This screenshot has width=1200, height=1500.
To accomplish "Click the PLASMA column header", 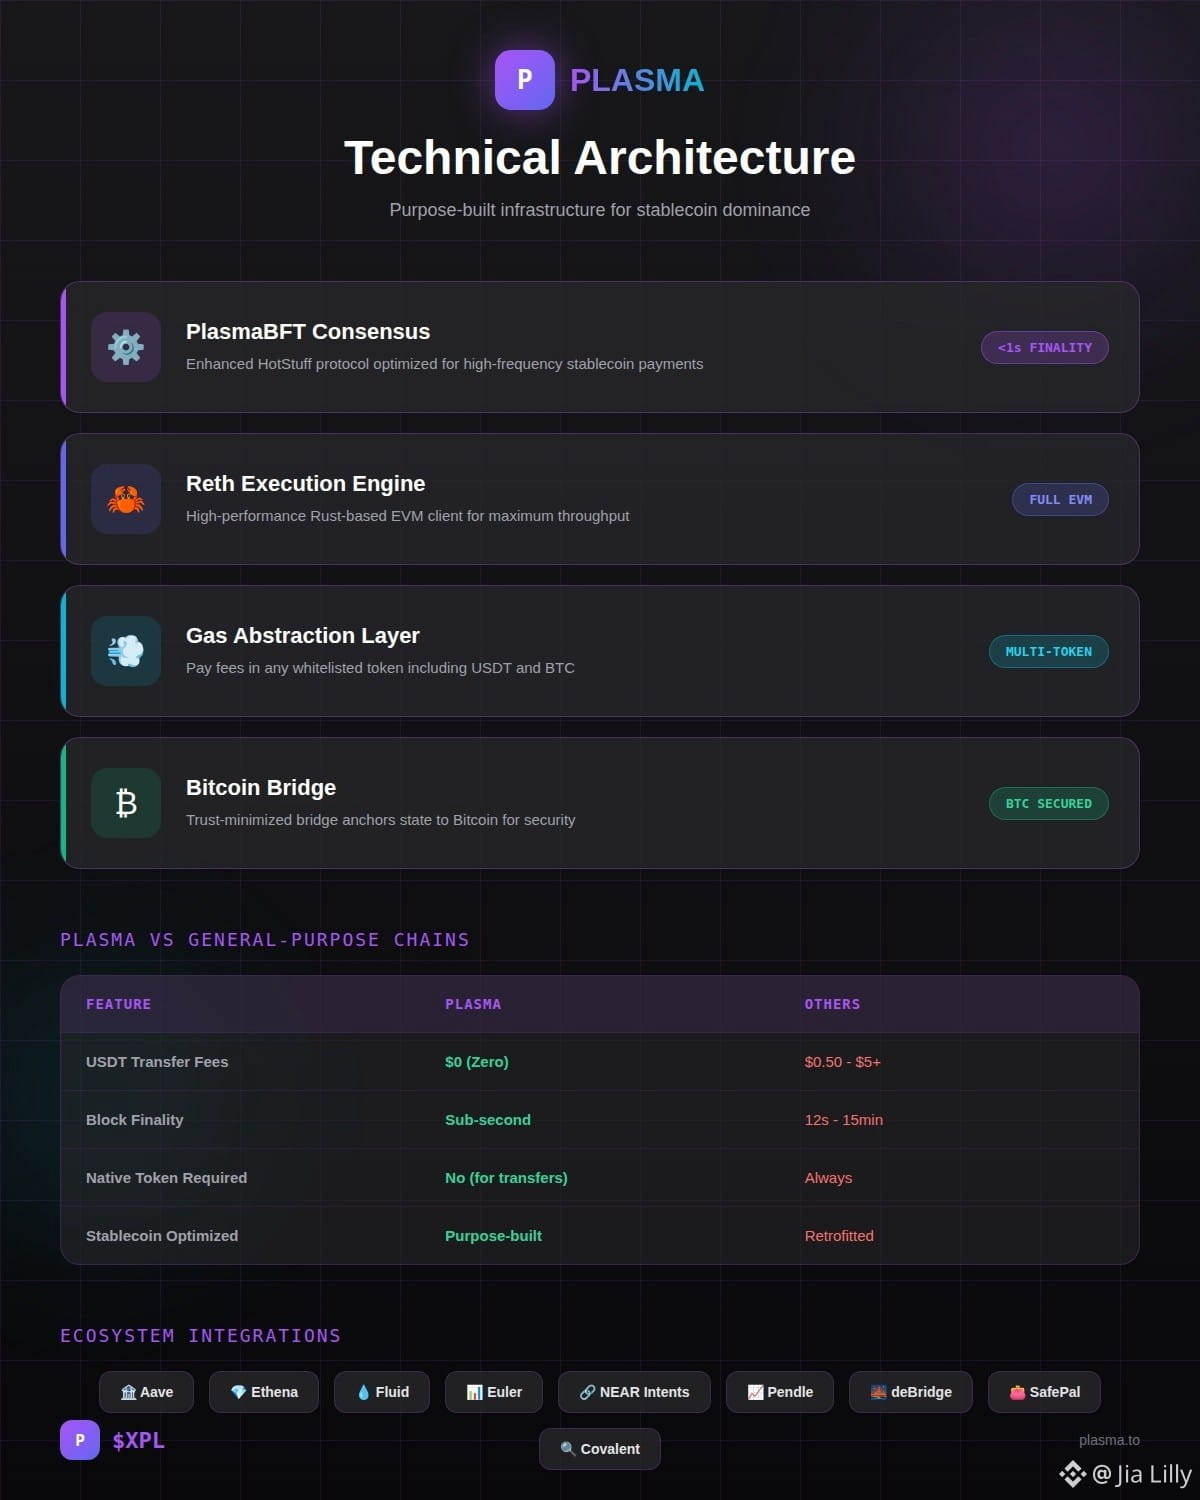I will click(473, 1004).
